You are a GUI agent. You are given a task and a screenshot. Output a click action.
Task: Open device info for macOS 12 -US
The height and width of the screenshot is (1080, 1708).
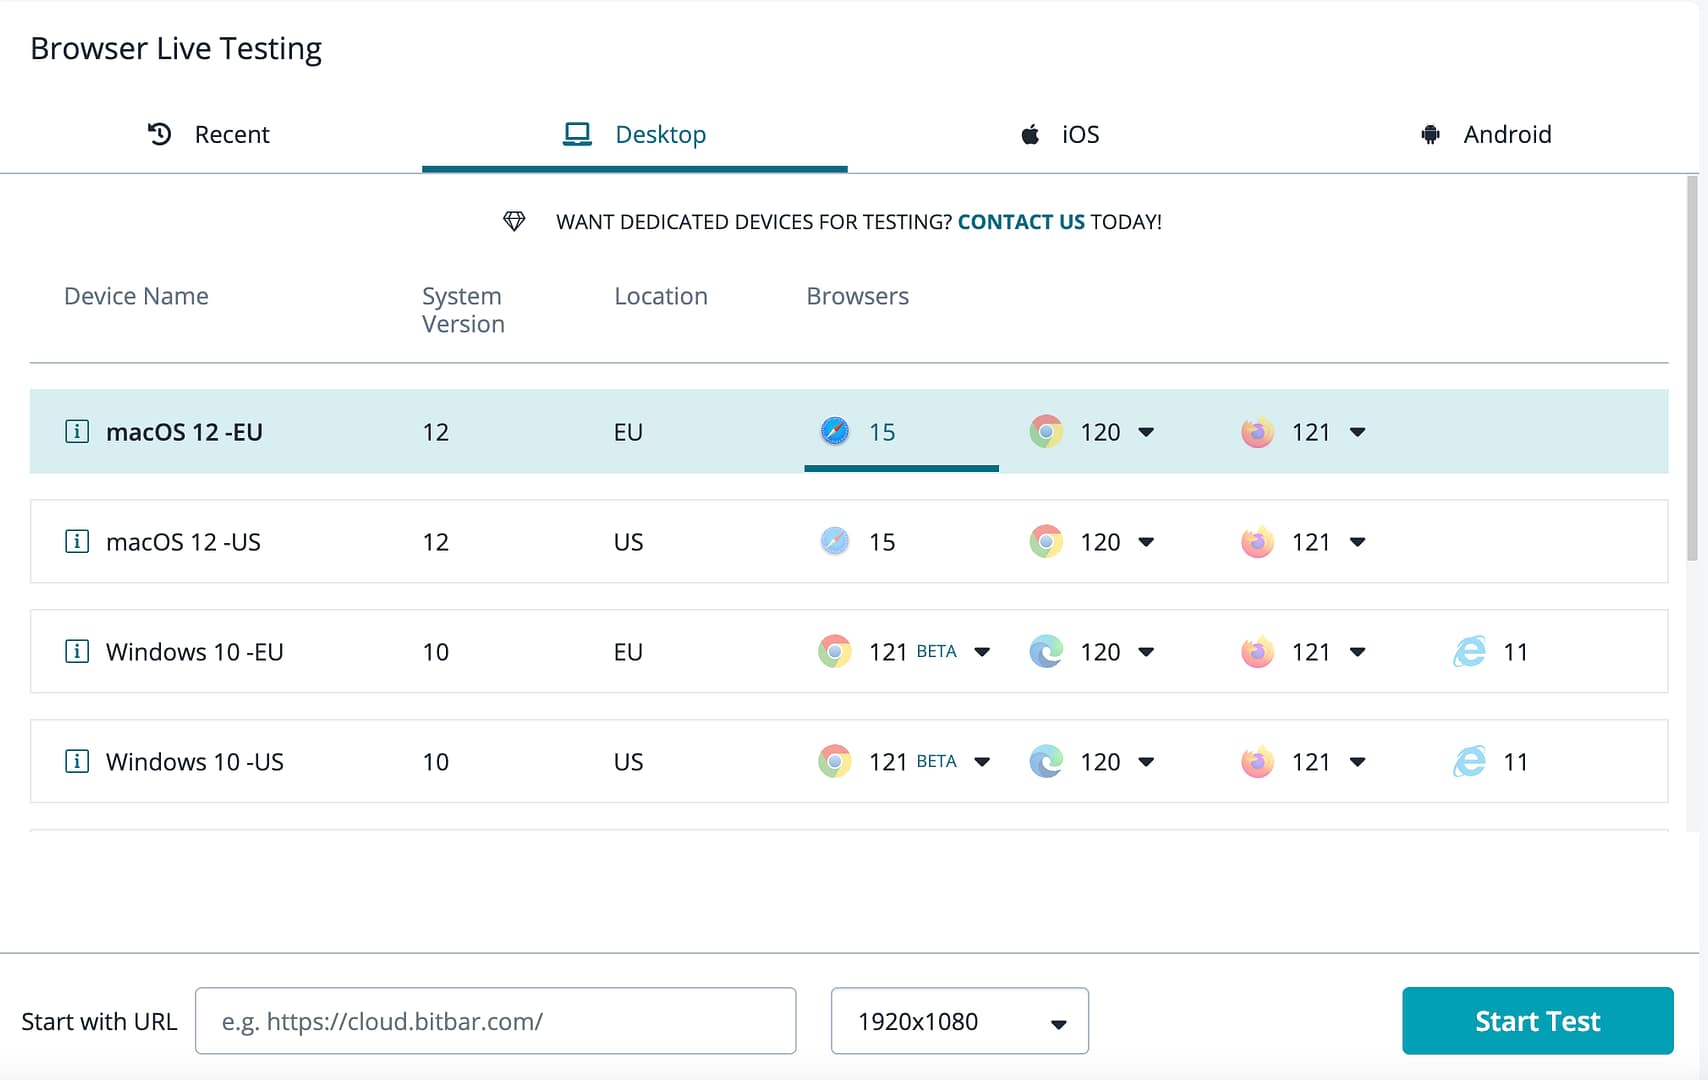(x=77, y=541)
